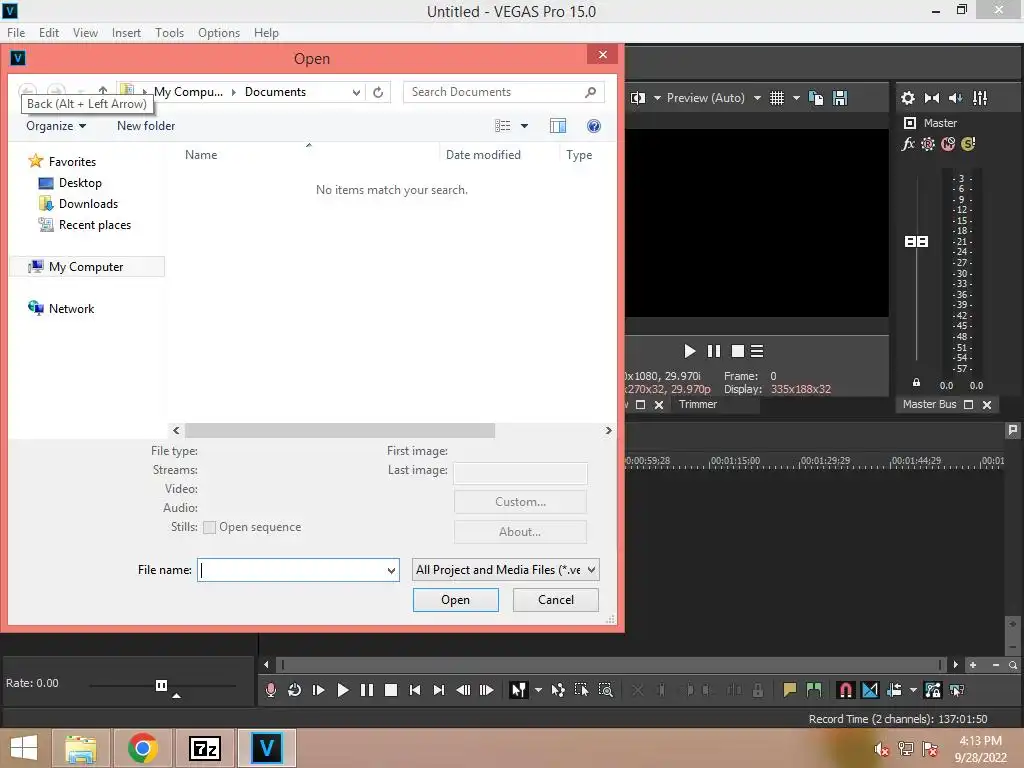The height and width of the screenshot is (768, 1024).
Task: Open the File menu
Action: [x=16, y=33]
